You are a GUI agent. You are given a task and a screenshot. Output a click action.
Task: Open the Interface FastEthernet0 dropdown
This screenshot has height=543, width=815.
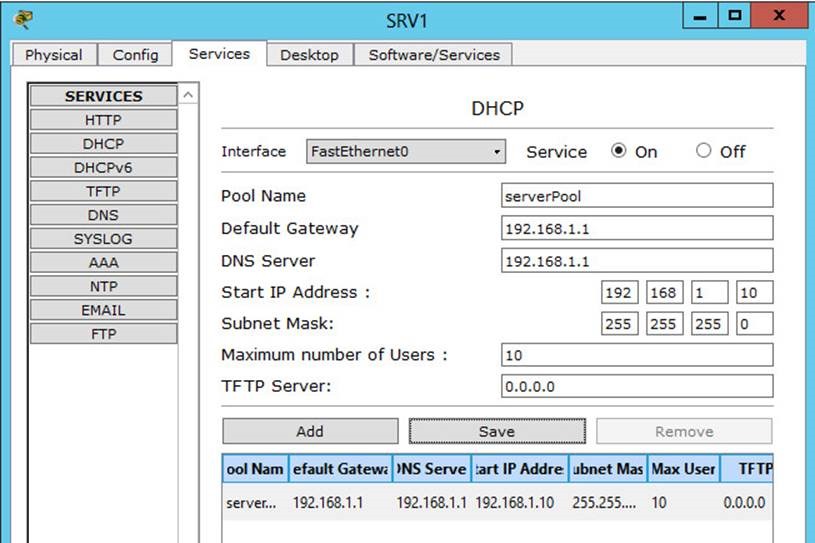pyautogui.click(x=405, y=151)
